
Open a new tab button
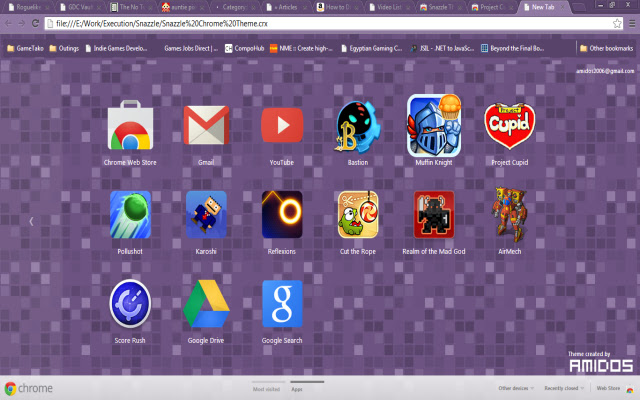coord(579,7)
